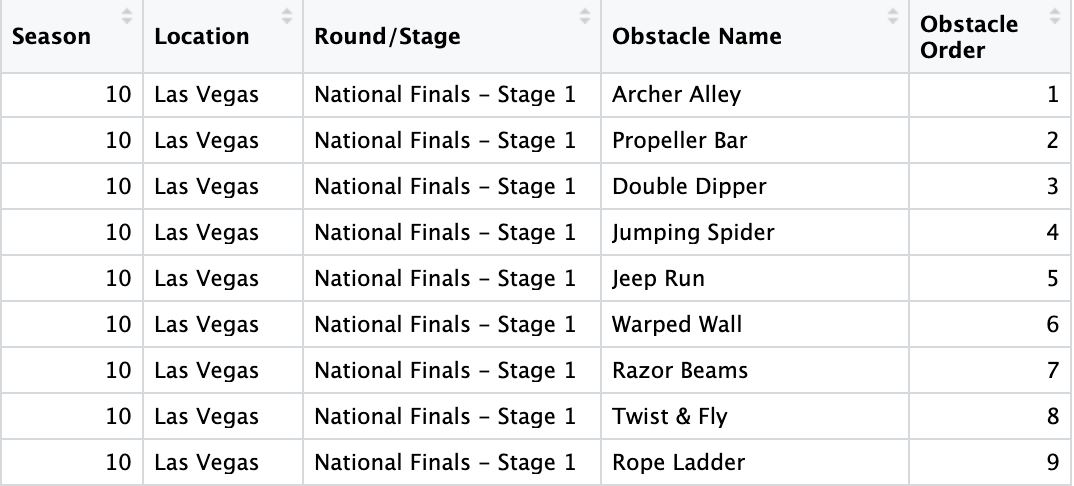Select the Archer Alley cell
The image size is (1074, 486).
pyautogui.click(x=676, y=95)
